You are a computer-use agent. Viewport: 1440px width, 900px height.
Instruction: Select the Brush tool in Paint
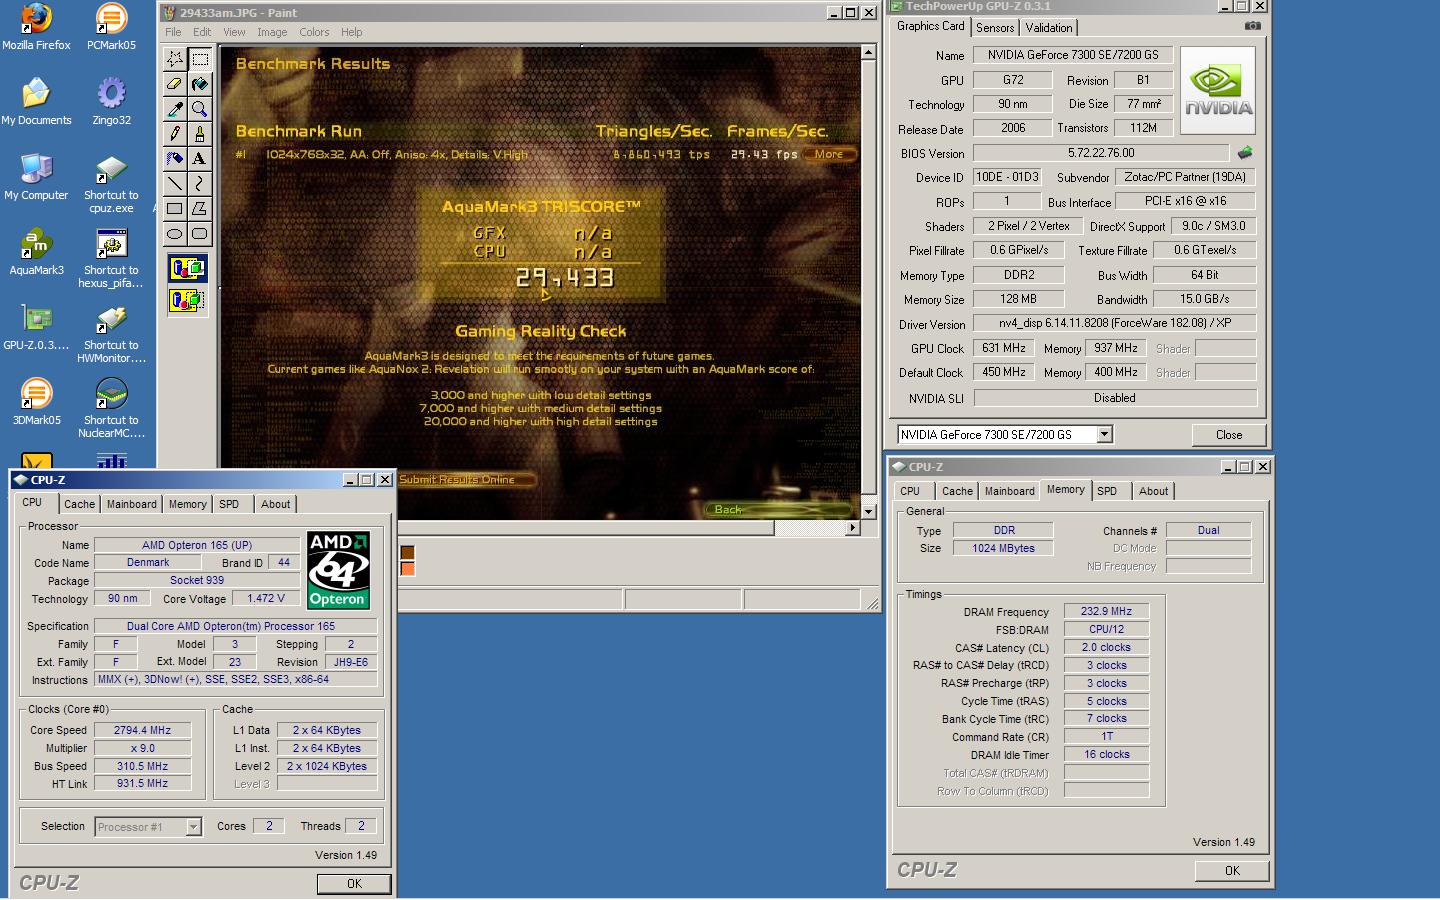[200, 134]
